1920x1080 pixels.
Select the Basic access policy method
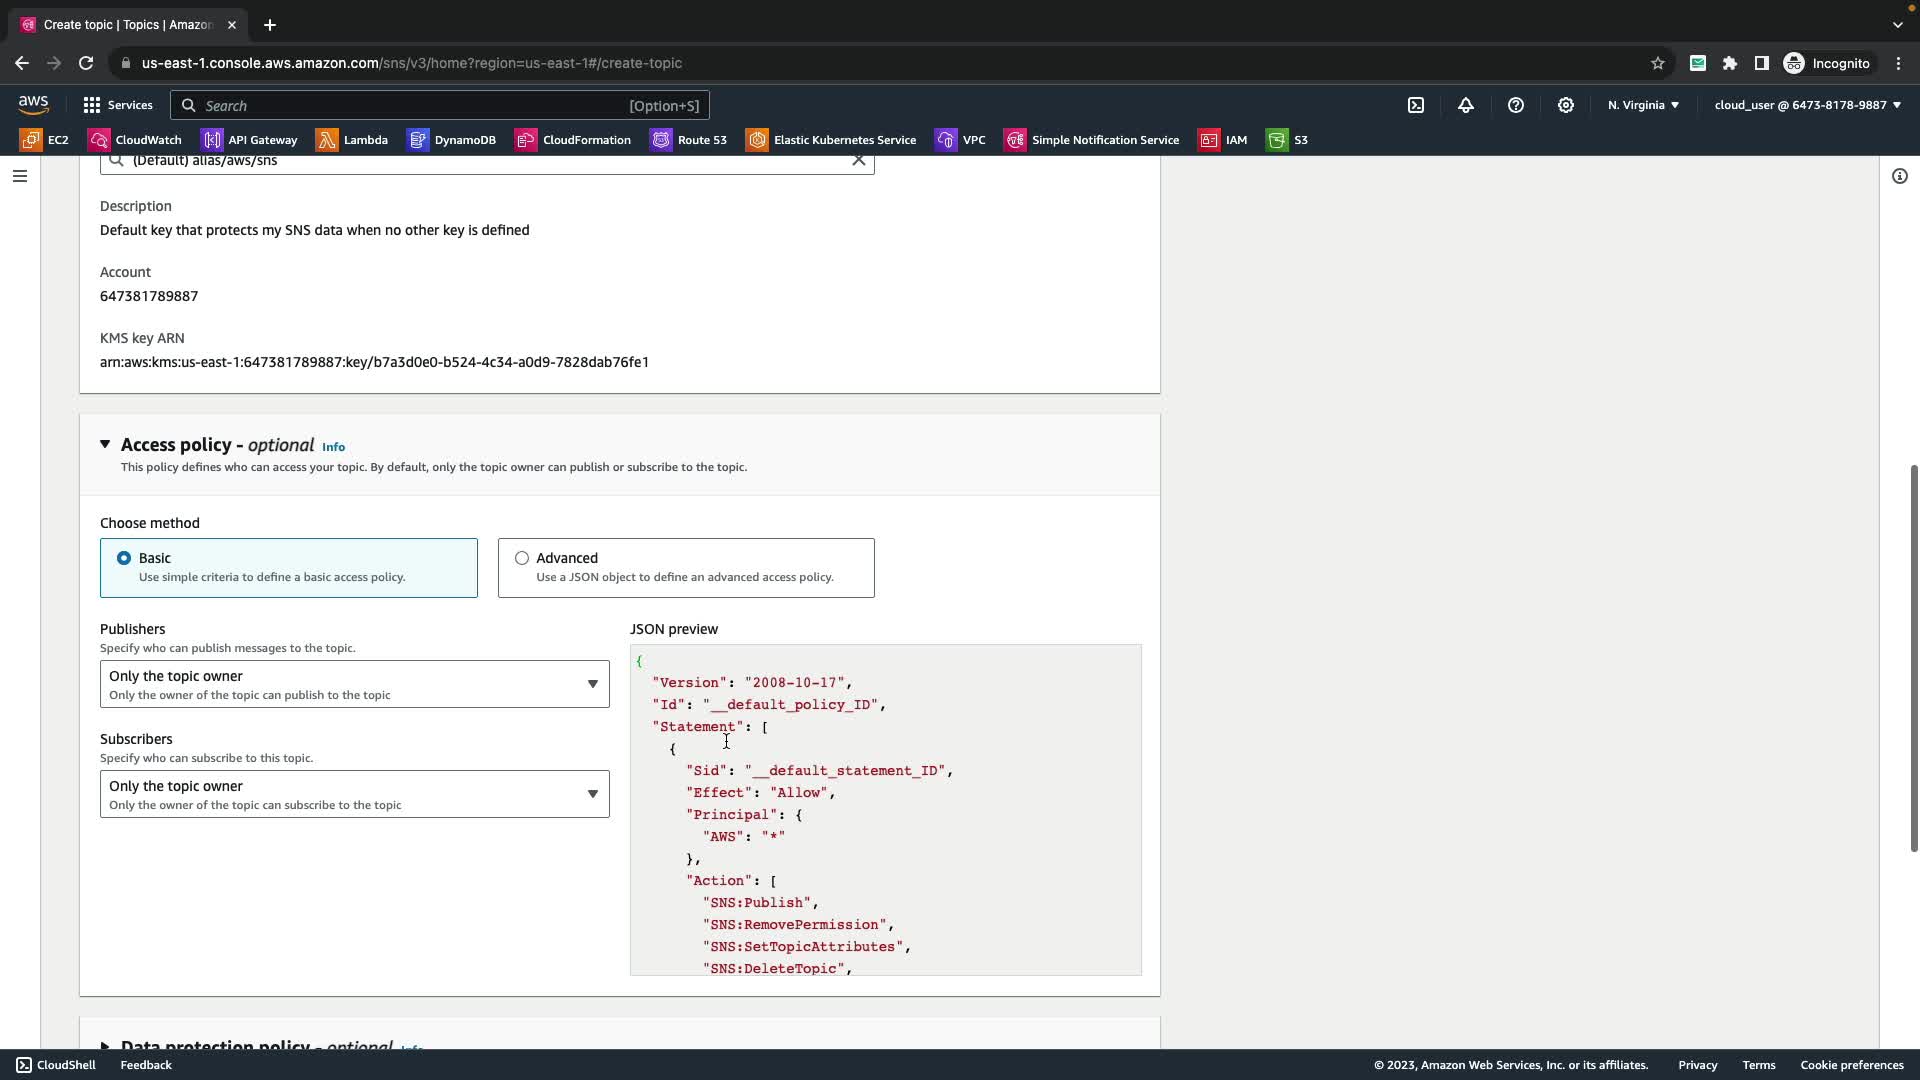click(x=124, y=558)
